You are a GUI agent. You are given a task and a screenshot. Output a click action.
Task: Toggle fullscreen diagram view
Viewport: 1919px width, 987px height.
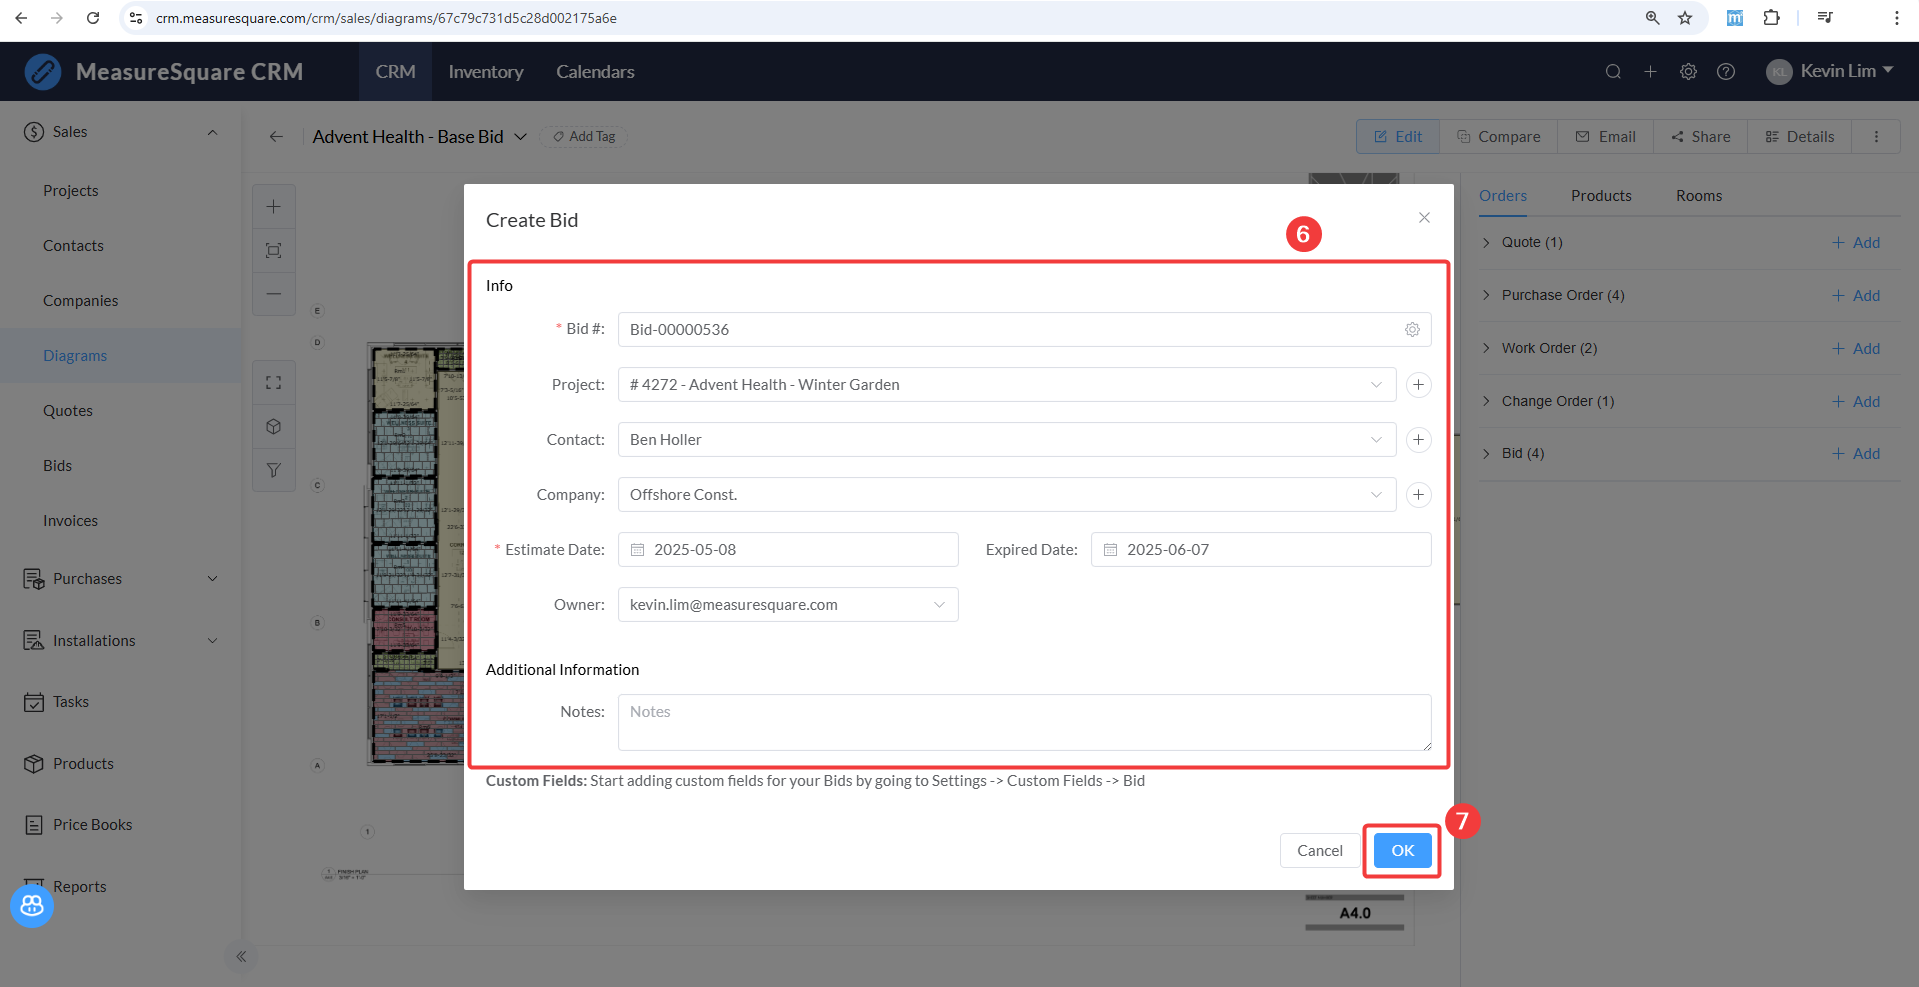[x=273, y=383]
